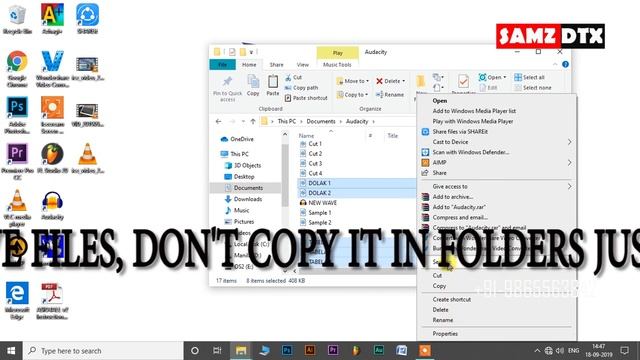Viewport: 640px width, 360px height.
Task: Switch to the View ribbon tab
Action: (302, 64)
